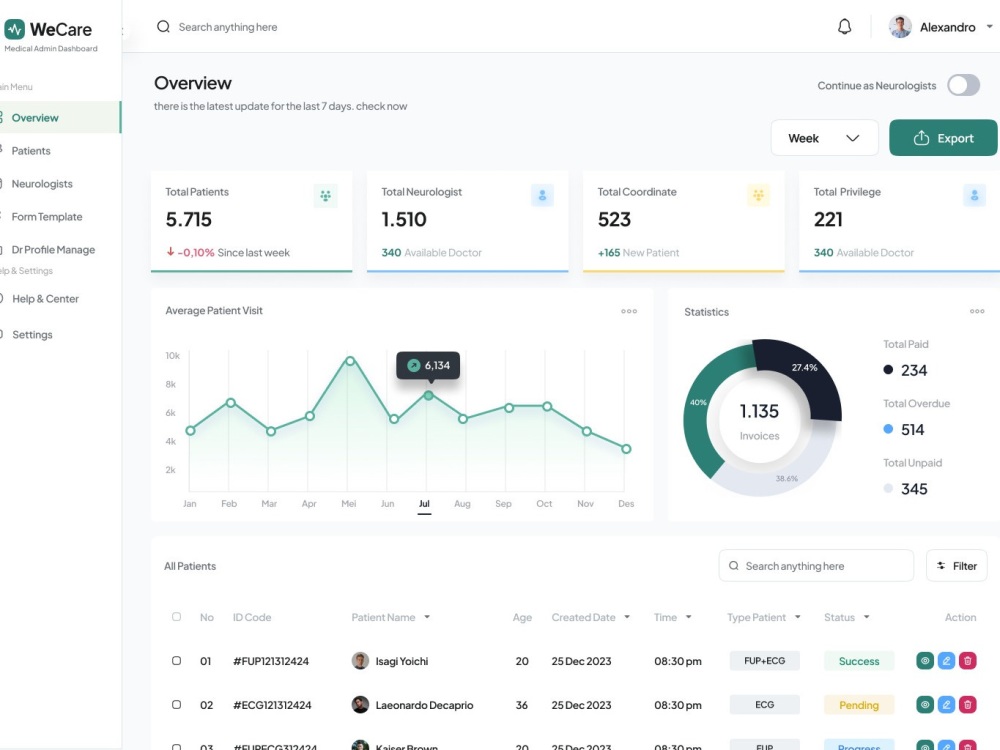
Task: Toggle Continue as Neurologists switch
Action: pos(963,85)
